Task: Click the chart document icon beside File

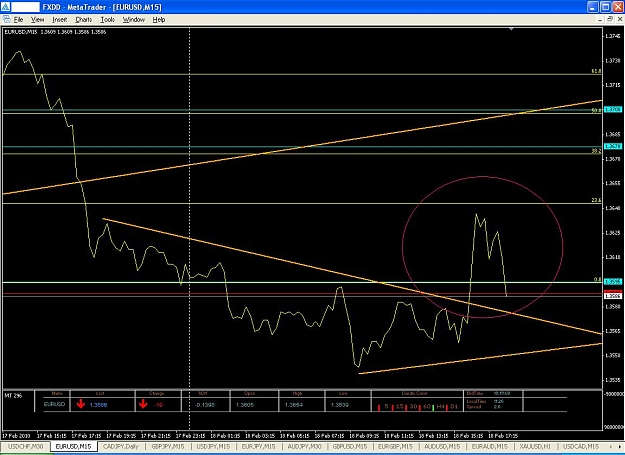Action: pyautogui.click(x=6, y=19)
